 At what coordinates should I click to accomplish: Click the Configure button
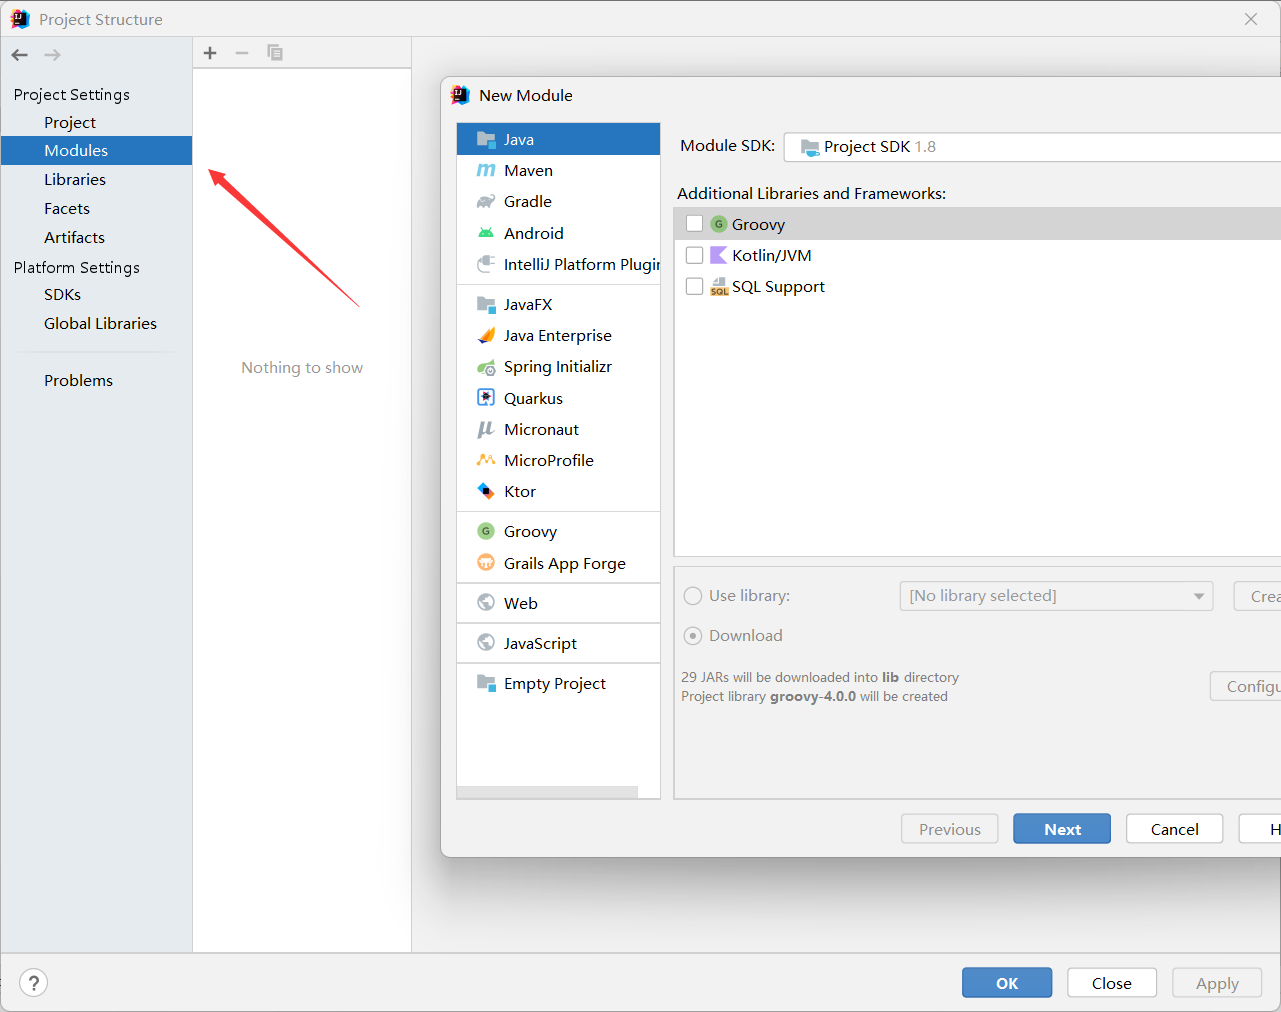point(1246,686)
